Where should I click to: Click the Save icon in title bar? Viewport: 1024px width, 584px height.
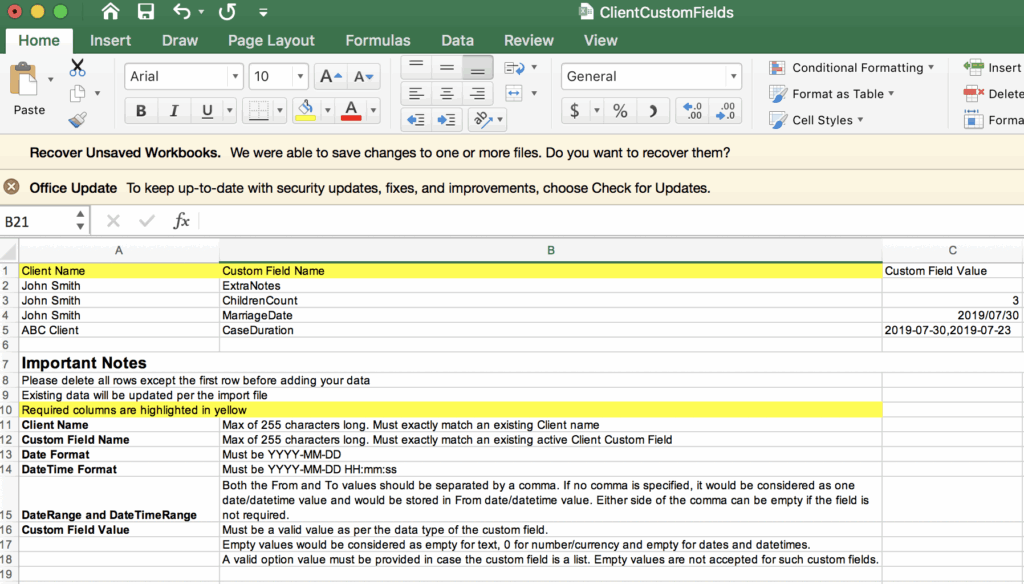coord(146,13)
